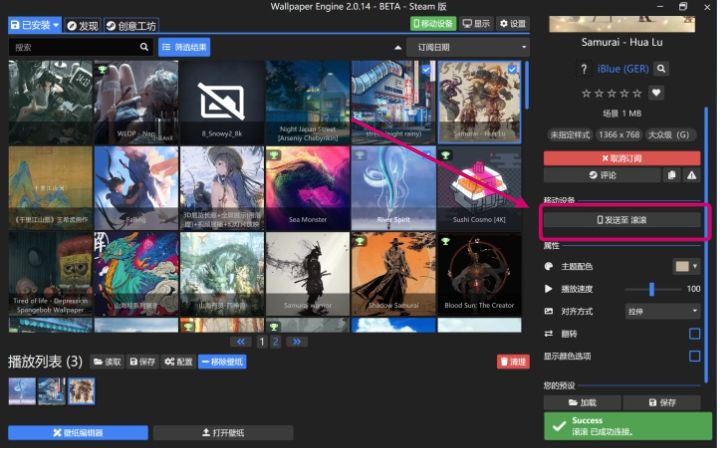Clear (清理) the playlist
Screen dimensions: 720x450
coord(513,362)
